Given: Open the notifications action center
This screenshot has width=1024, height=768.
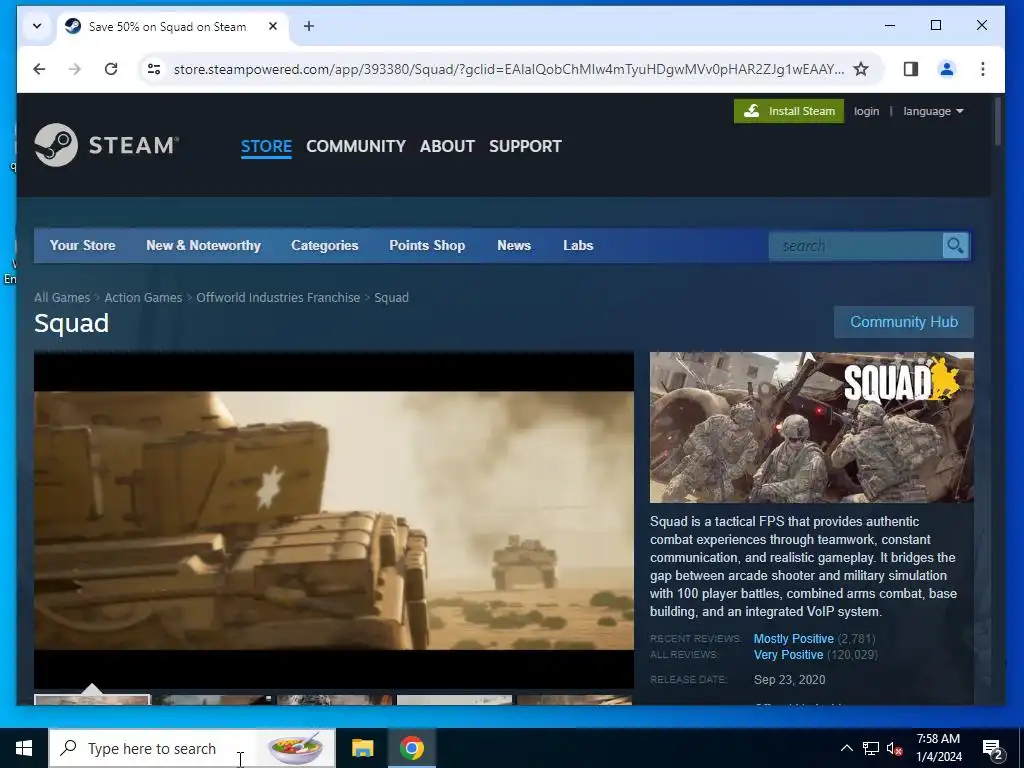Looking at the screenshot, I should pos(993,748).
